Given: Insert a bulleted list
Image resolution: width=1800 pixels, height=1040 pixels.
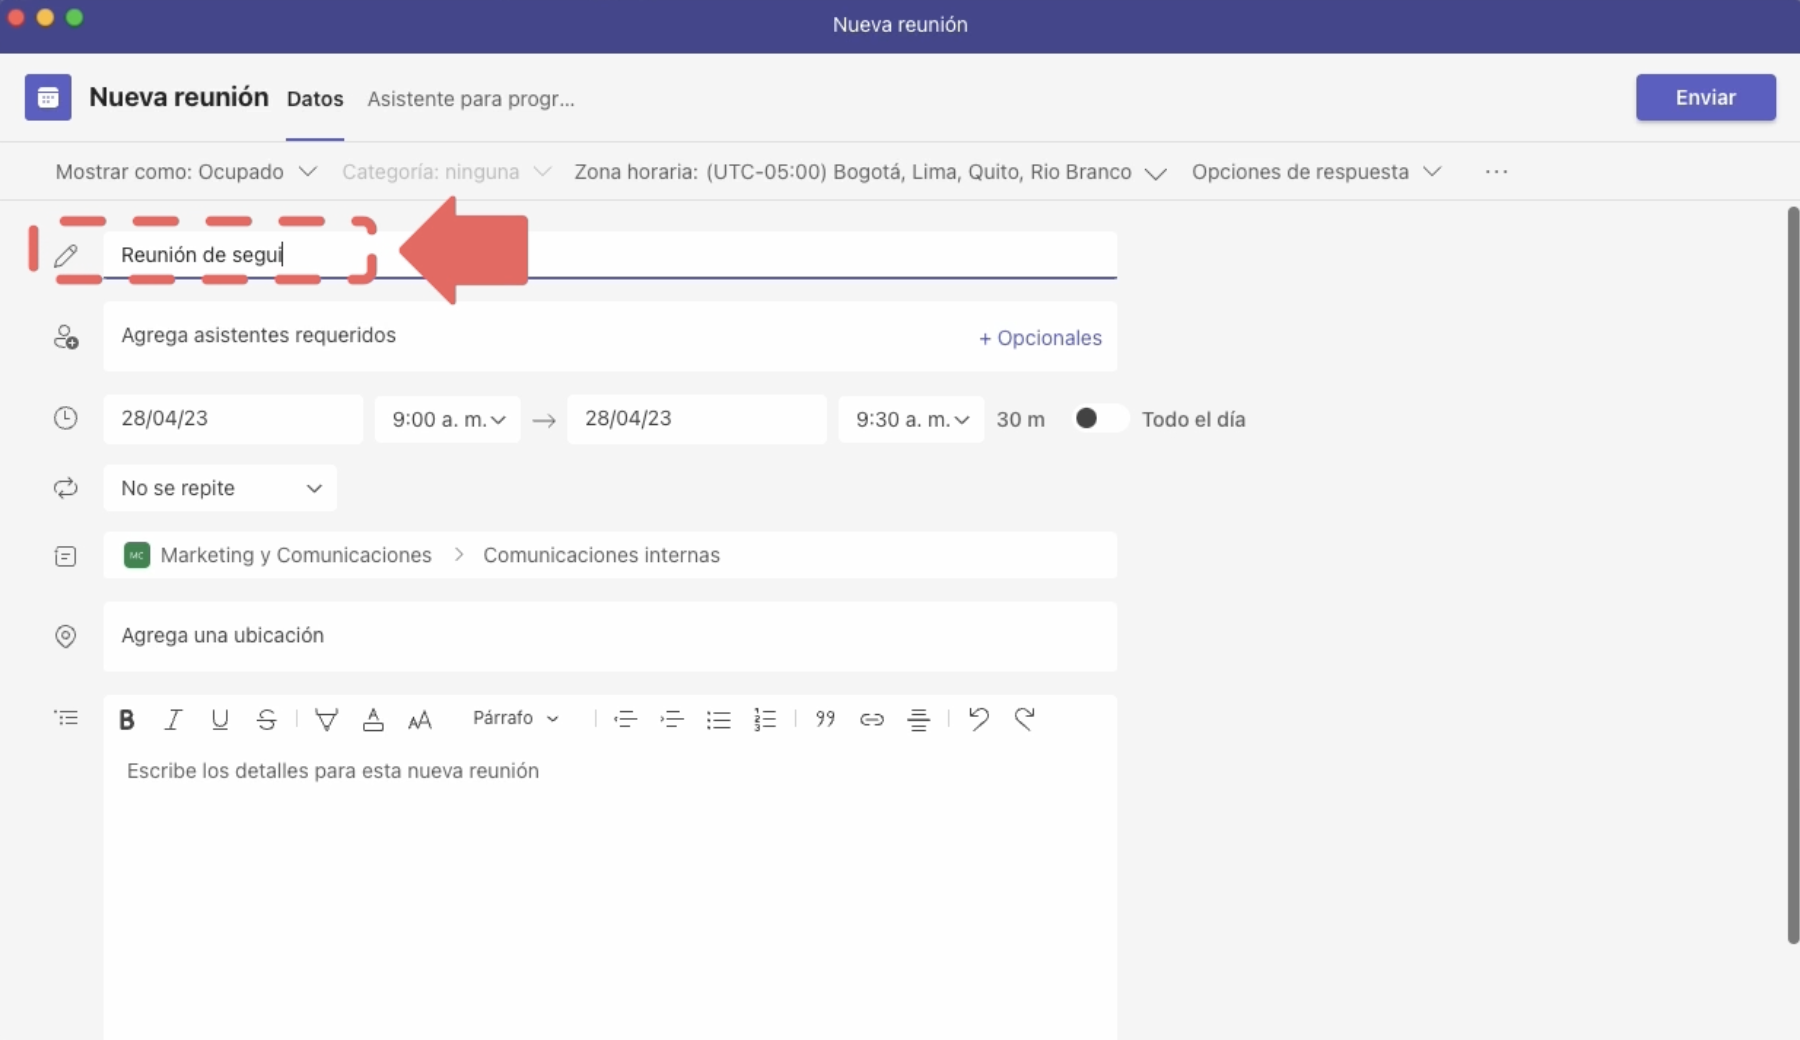Looking at the screenshot, I should click(x=718, y=719).
